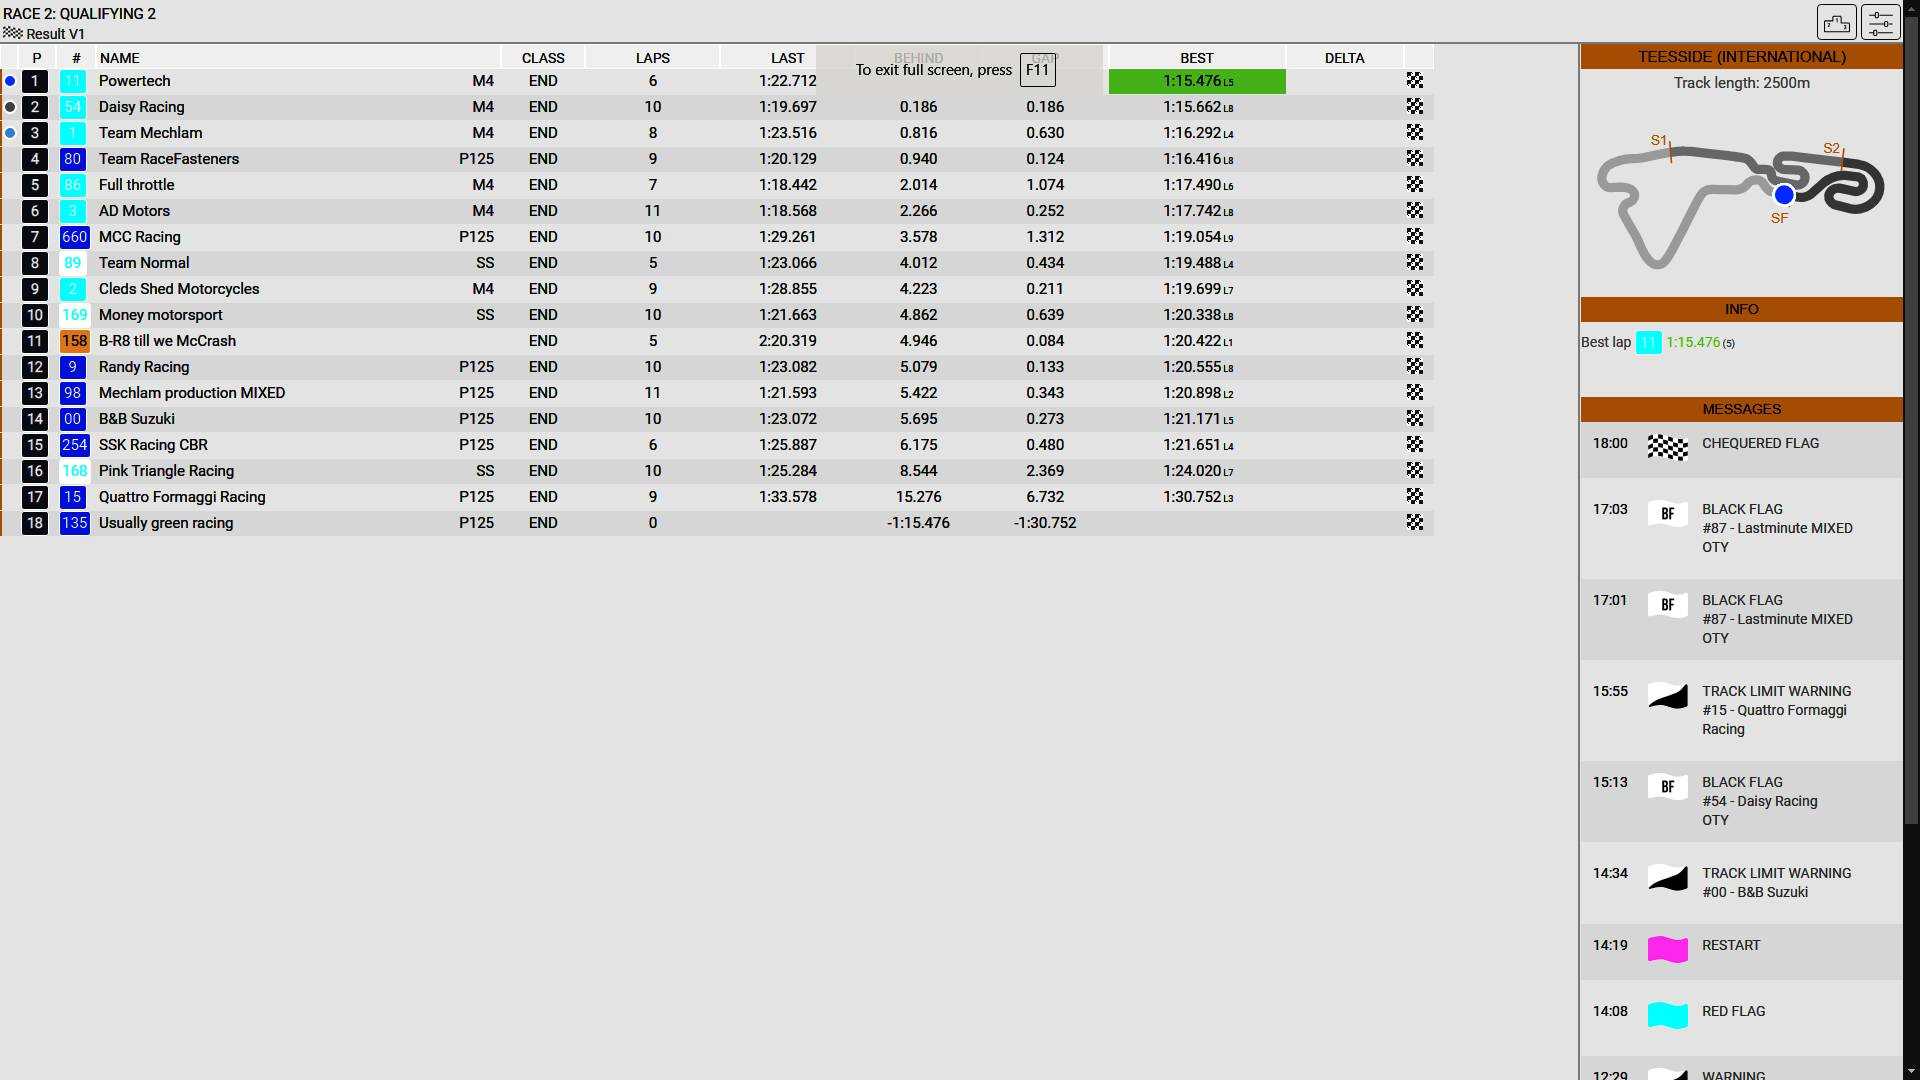
Task: Click the cyan Red Flag icon
Action: (x=1667, y=1015)
